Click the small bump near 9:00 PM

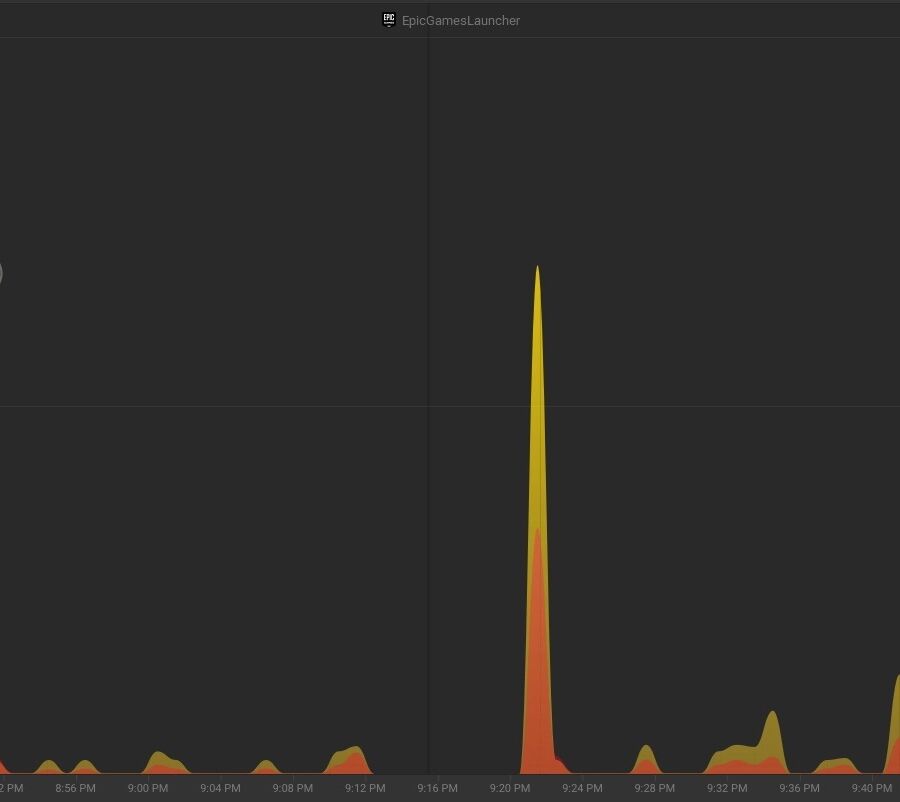tap(164, 763)
